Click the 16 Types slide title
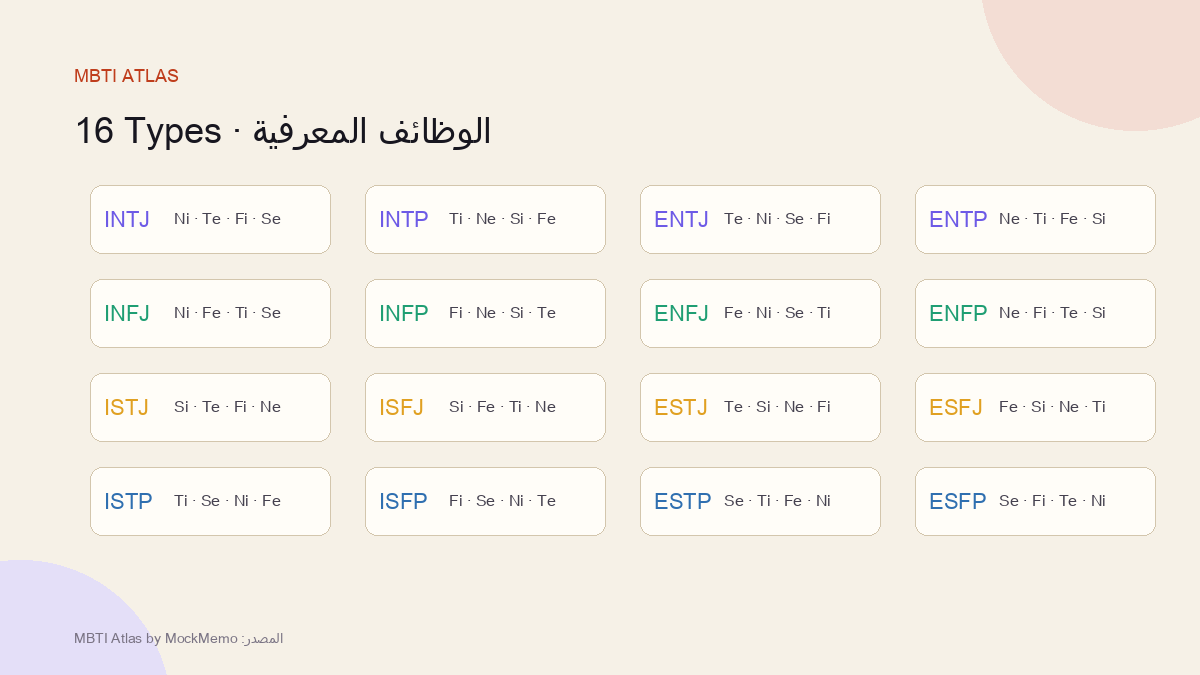 click(283, 131)
